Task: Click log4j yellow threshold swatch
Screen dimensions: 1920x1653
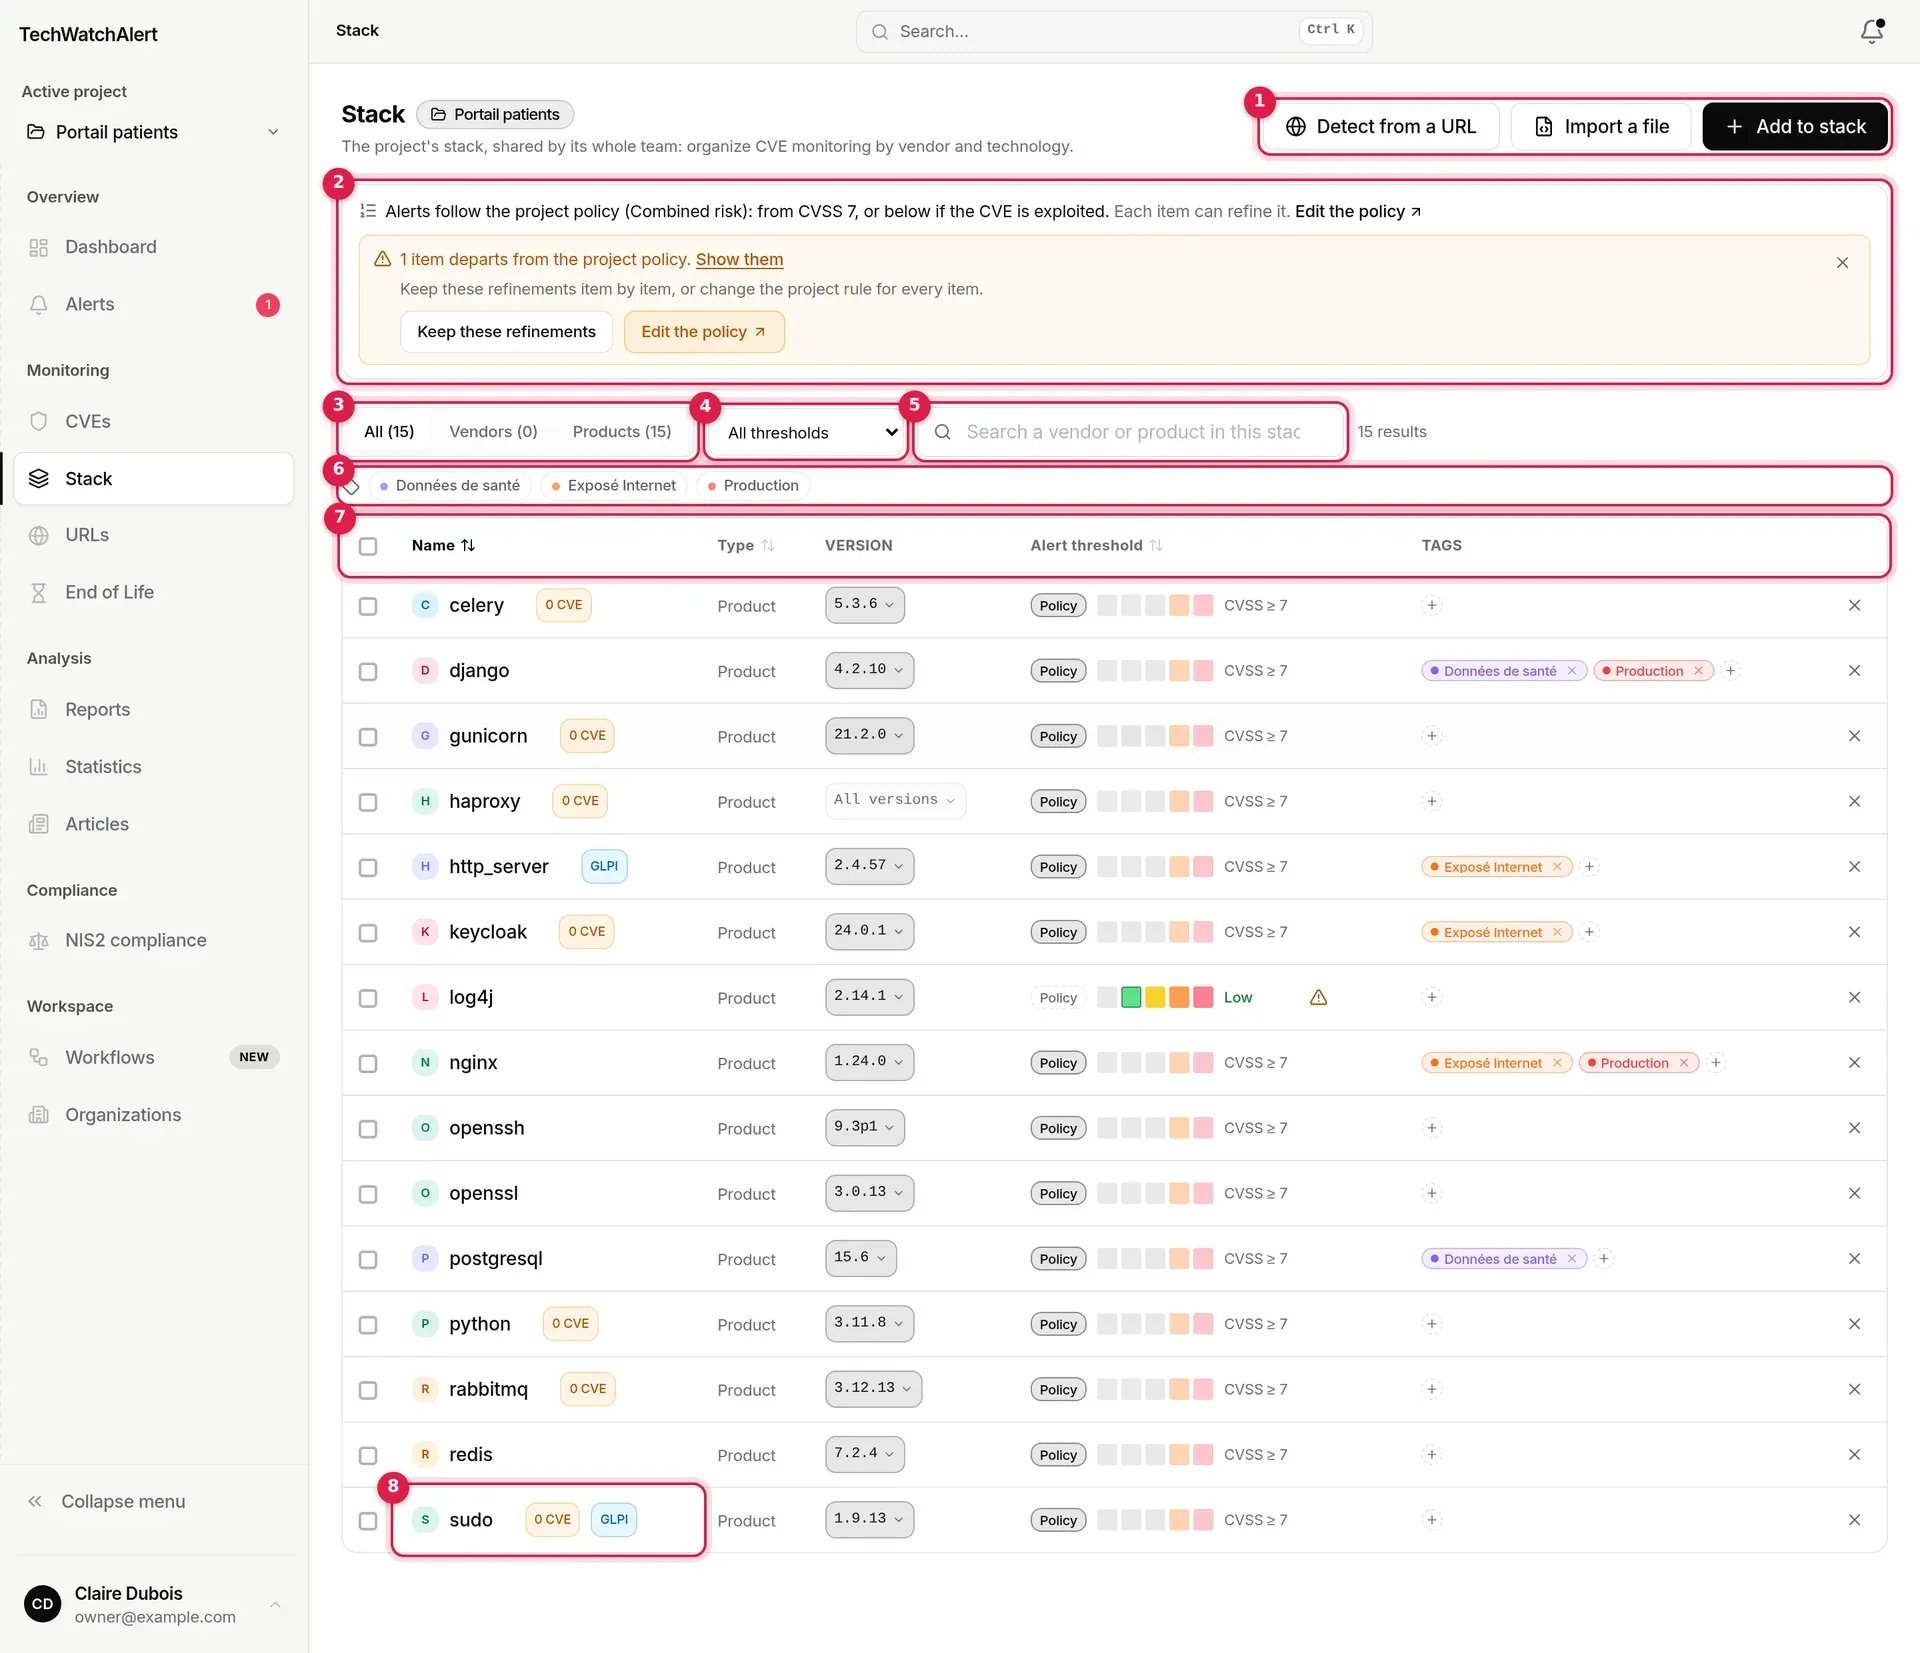Action: coord(1155,997)
